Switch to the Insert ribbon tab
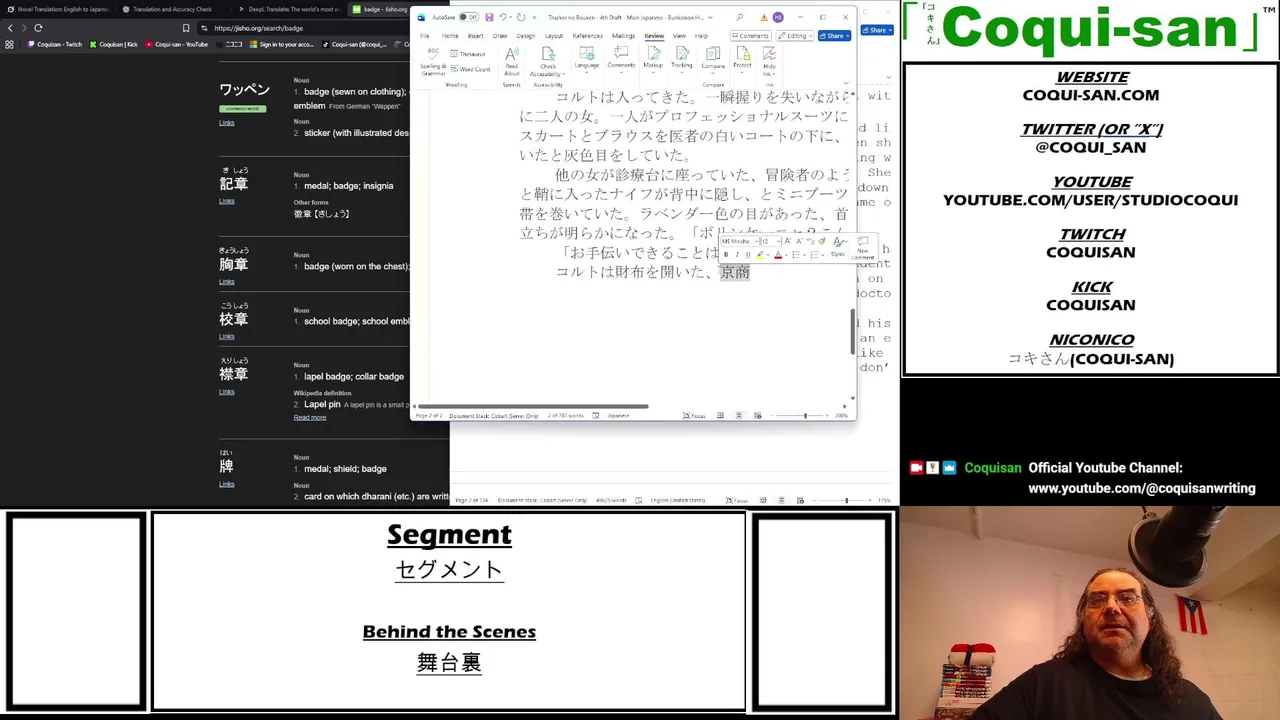1280x720 pixels. (475, 36)
